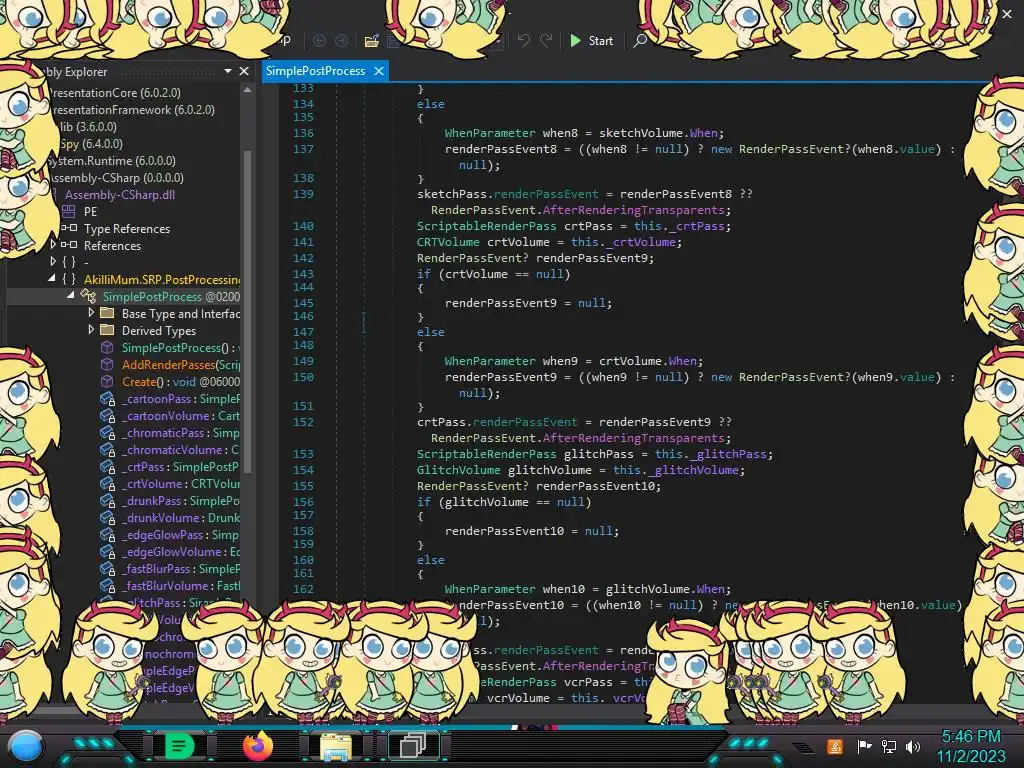Click RenderPassEvent type on line 142
The image size is (1024, 768).
[x=473, y=258]
